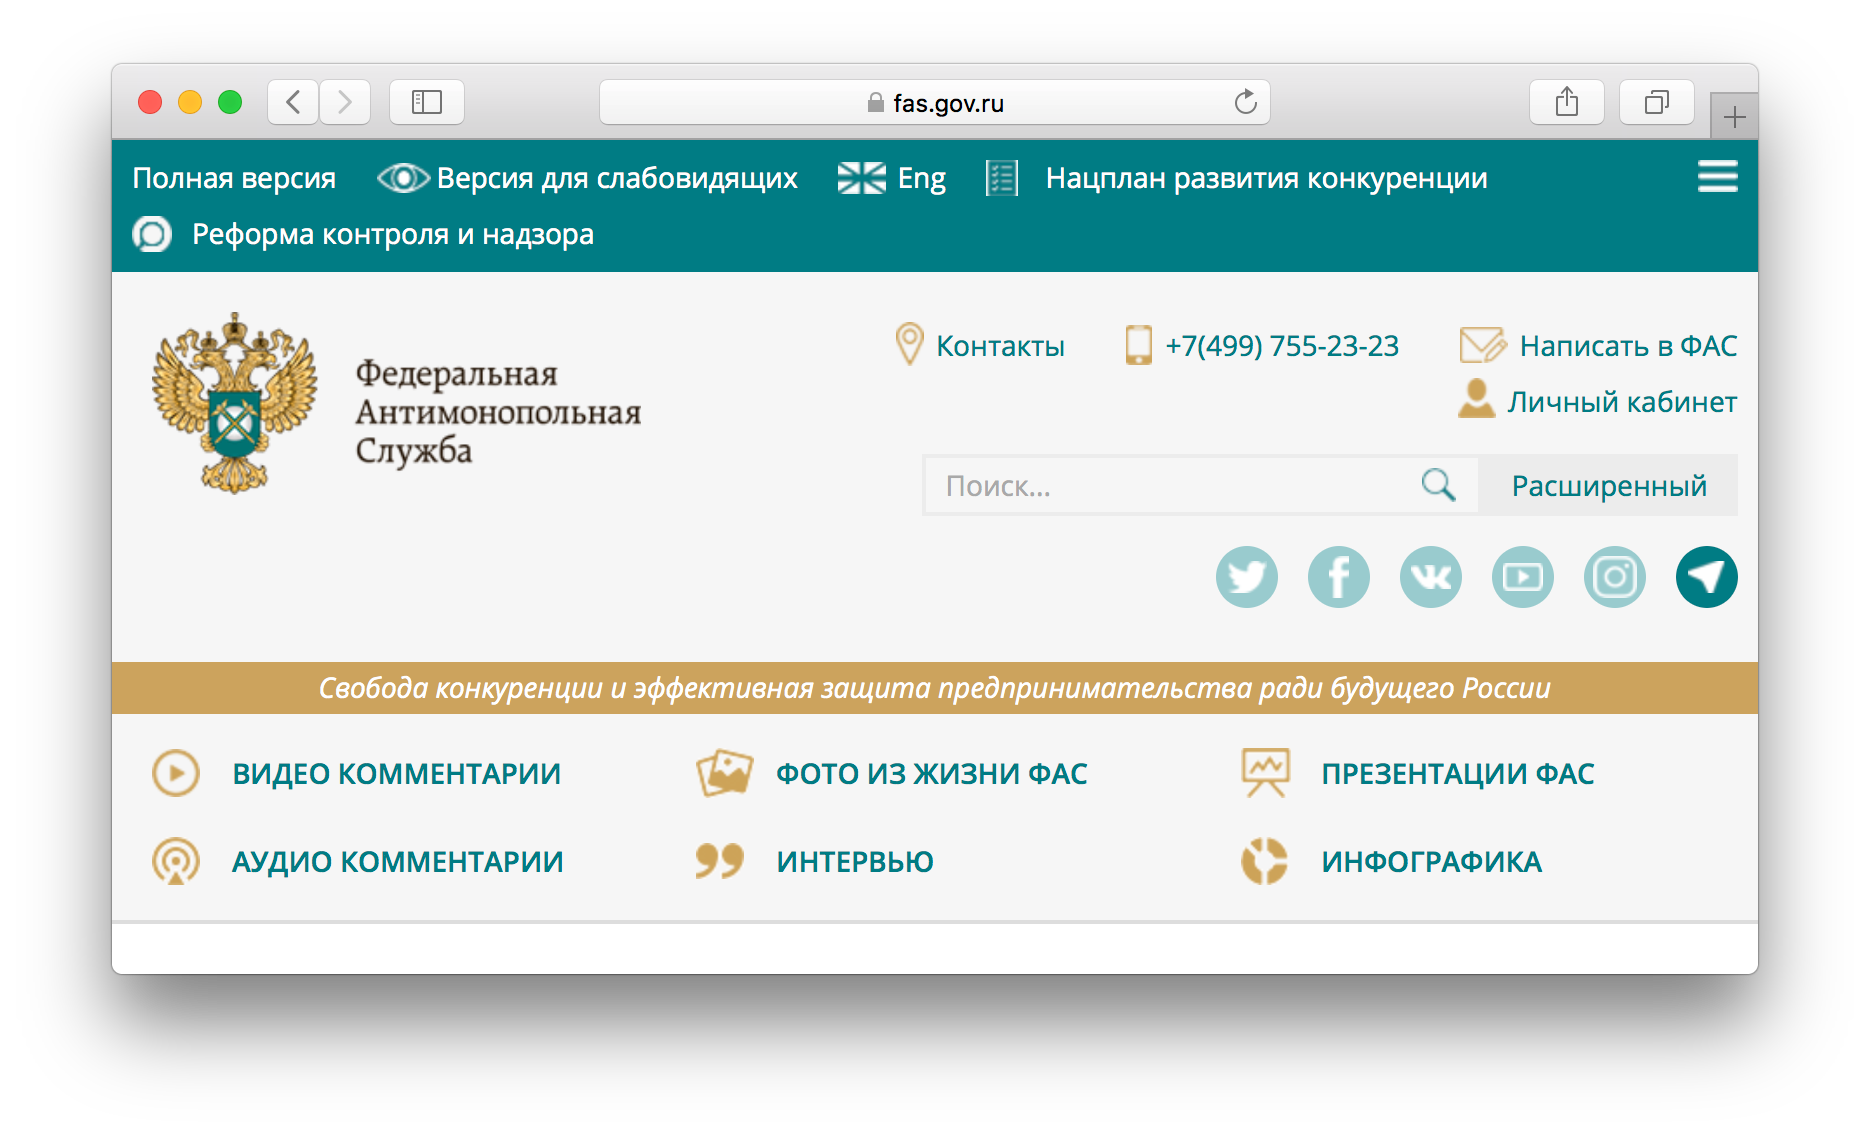Click the Написать в ФАС link

click(1627, 346)
